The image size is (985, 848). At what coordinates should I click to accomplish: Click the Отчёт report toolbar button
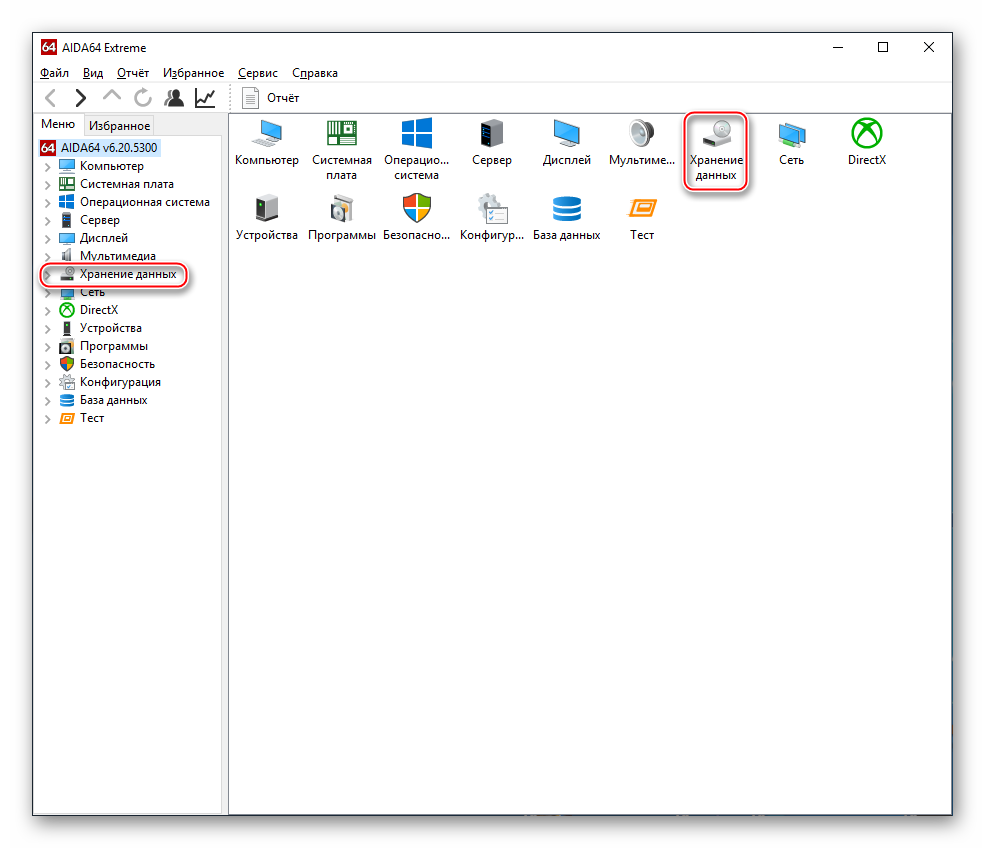coord(271,98)
